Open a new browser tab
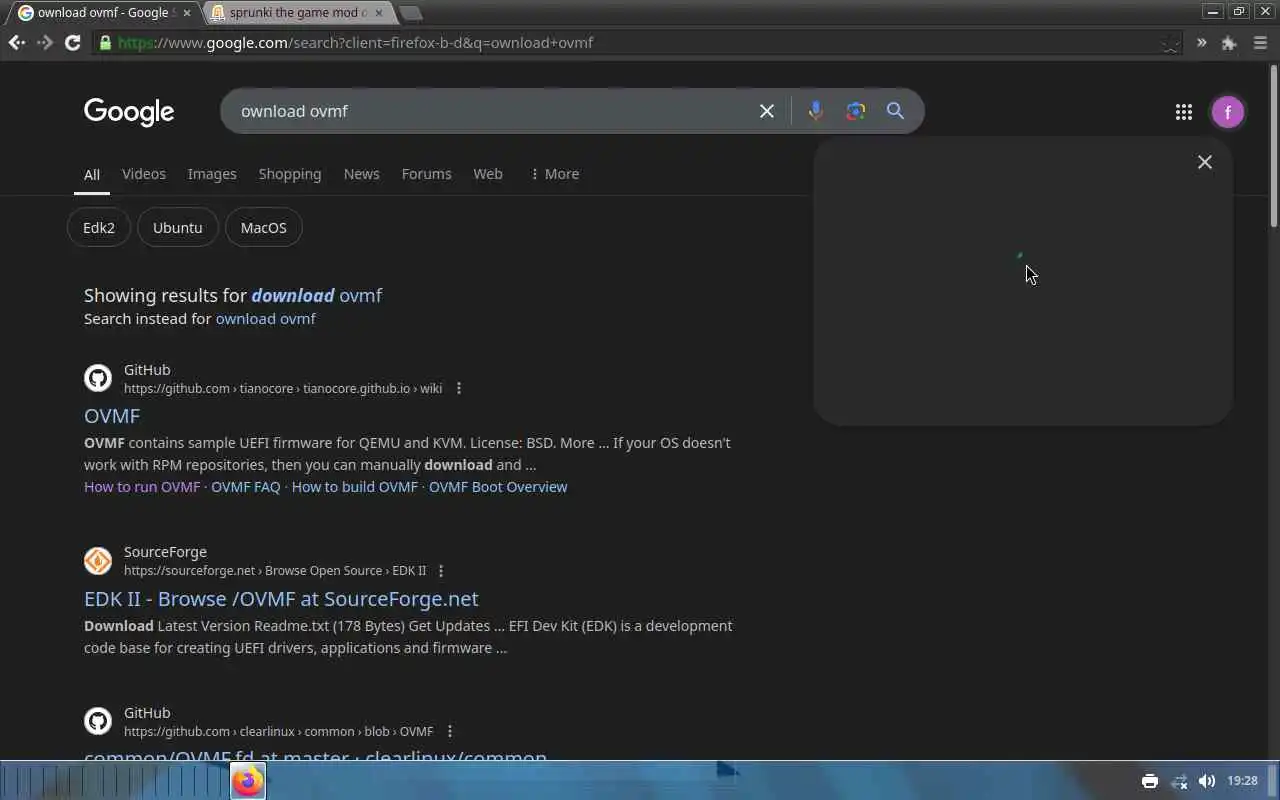Image resolution: width=1280 pixels, height=800 pixels. tap(410, 13)
